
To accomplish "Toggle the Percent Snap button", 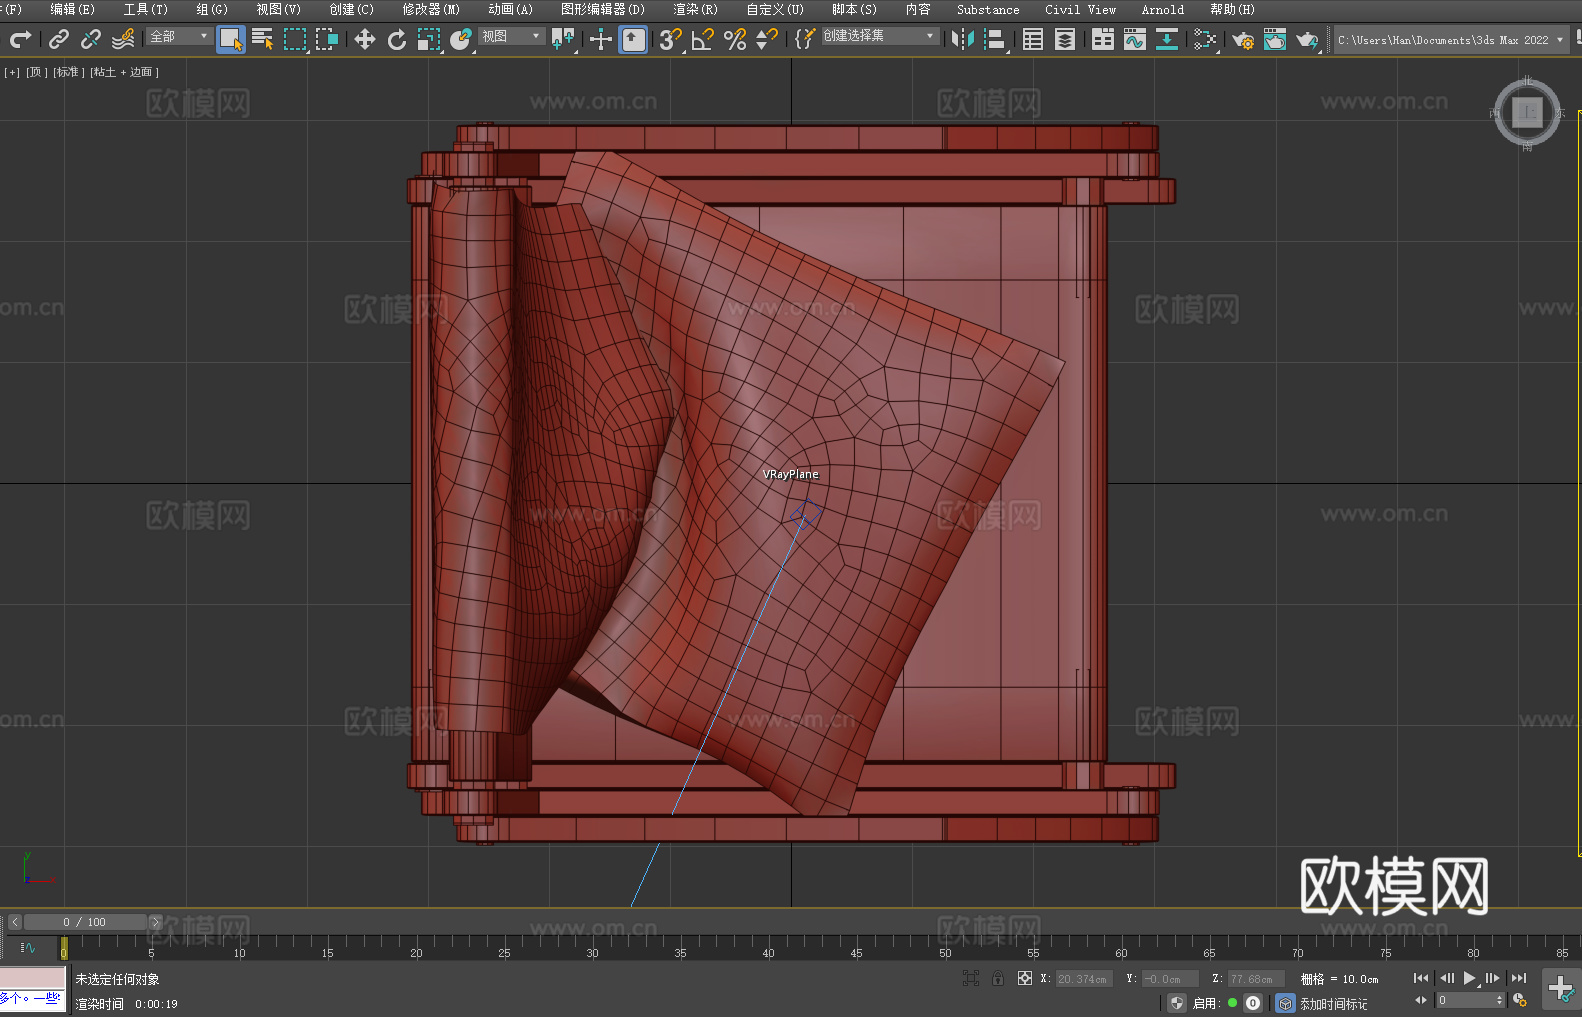I will [735, 39].
